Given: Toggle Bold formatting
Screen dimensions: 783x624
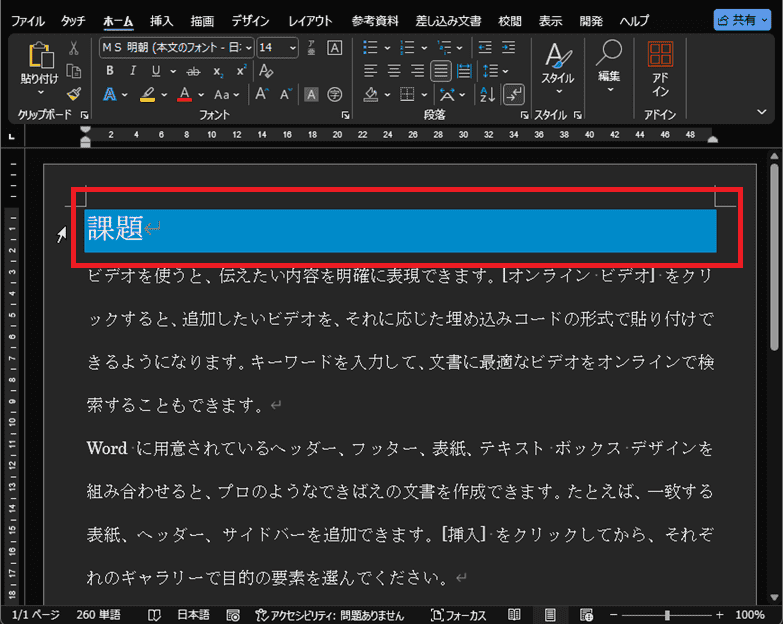Looking at the screenshot, I should 110,71.
